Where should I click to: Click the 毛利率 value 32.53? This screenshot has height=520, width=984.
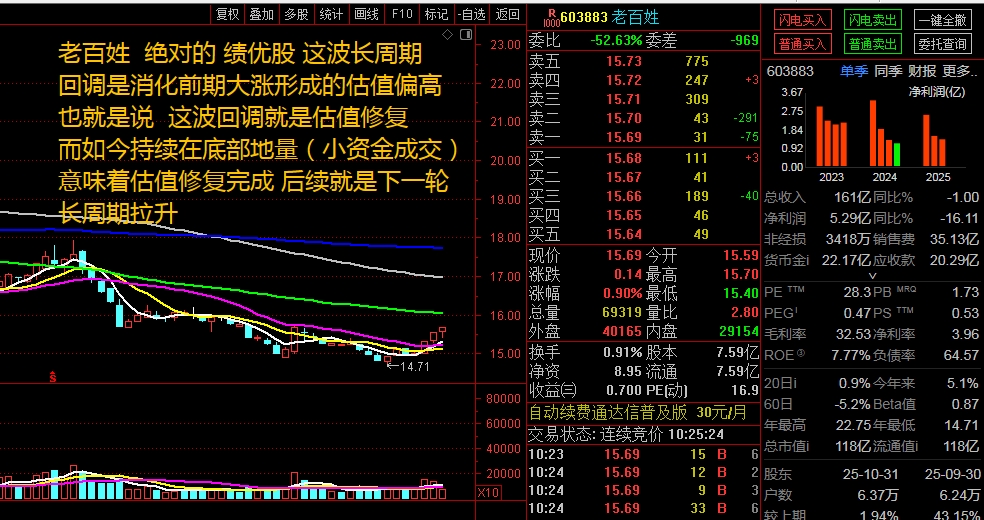853,334
